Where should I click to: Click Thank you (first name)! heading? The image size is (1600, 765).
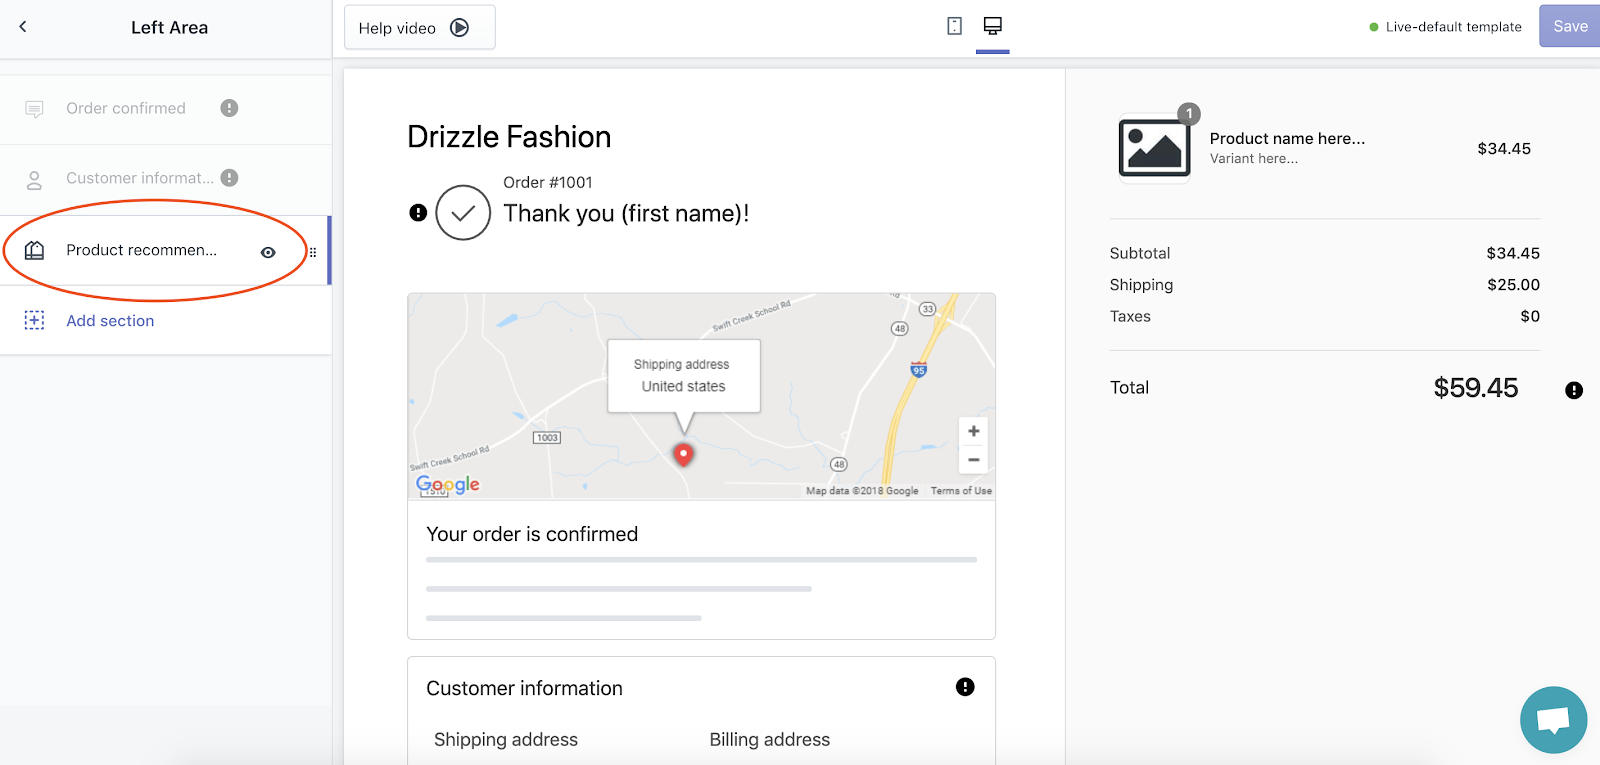[626, 213]
